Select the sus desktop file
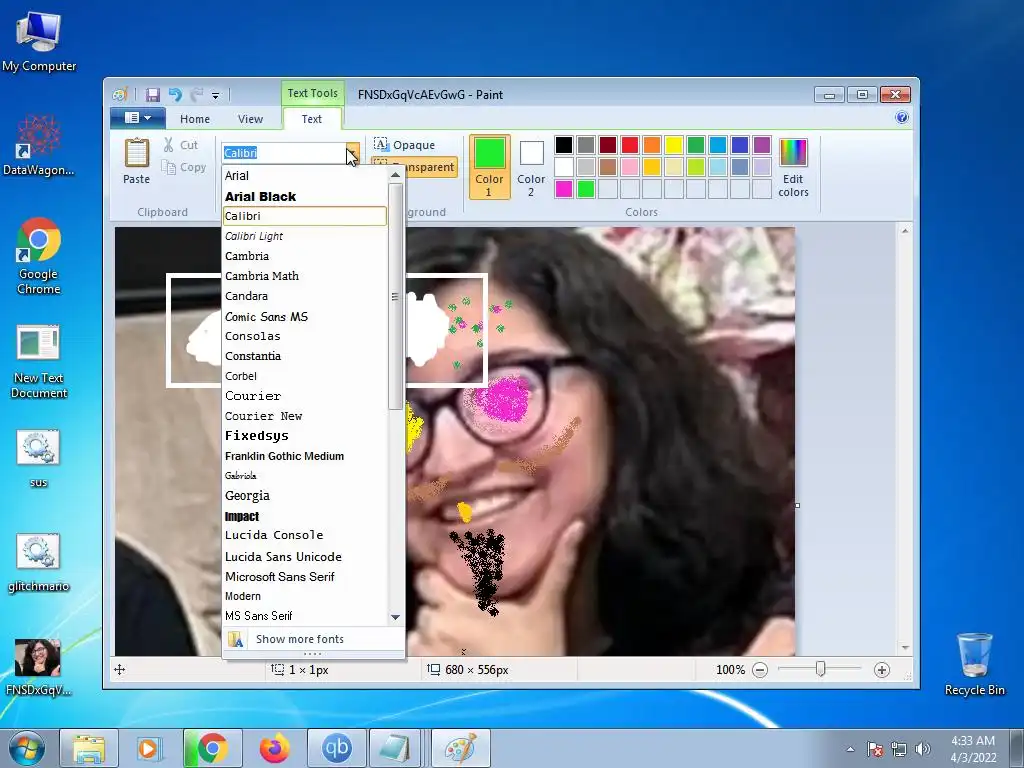1024x768 pixels. pyautogui.click(x=39, y=458)
